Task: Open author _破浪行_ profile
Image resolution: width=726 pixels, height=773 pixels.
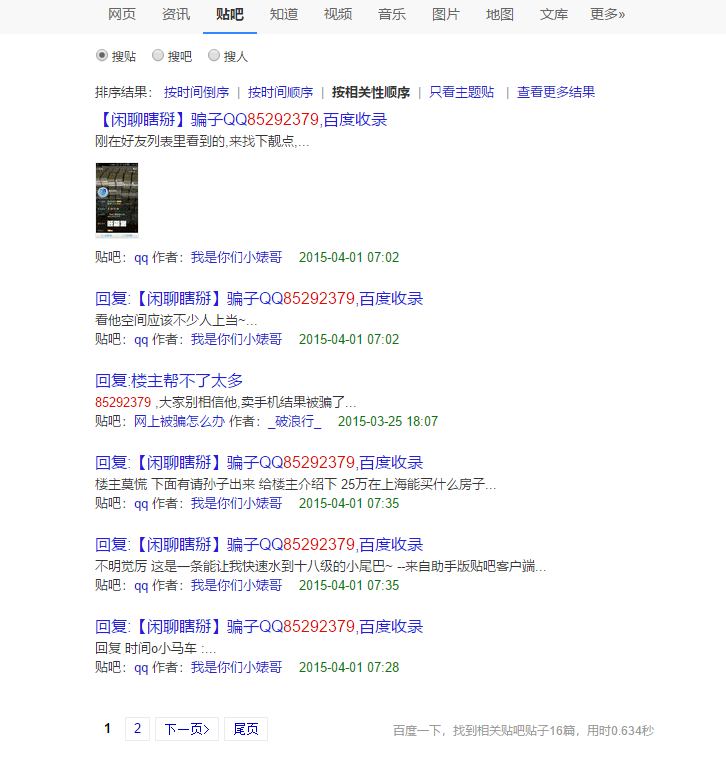Action: click(x=295, y=422)
